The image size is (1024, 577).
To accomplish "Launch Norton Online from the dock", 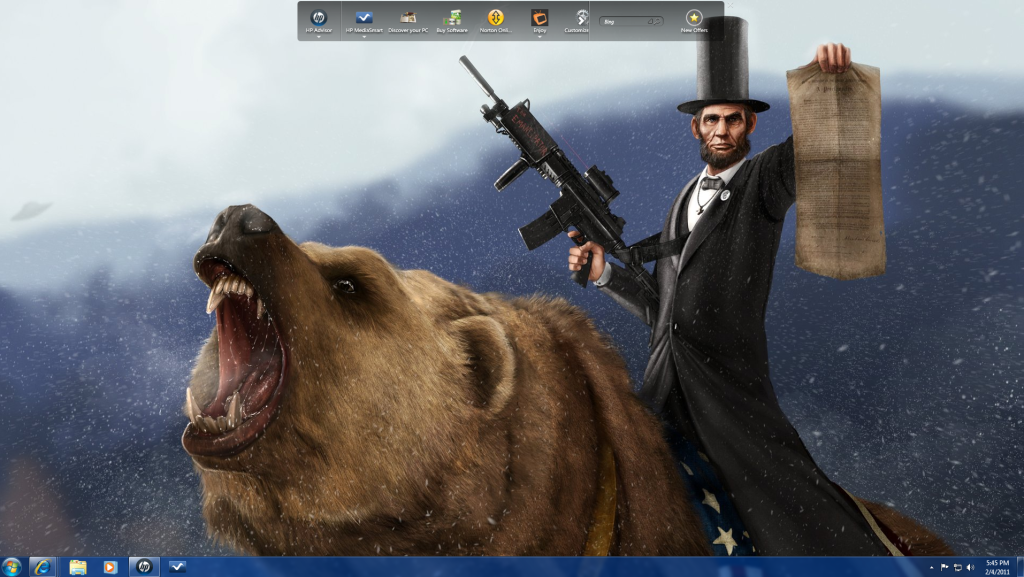I will click(496, 20).
